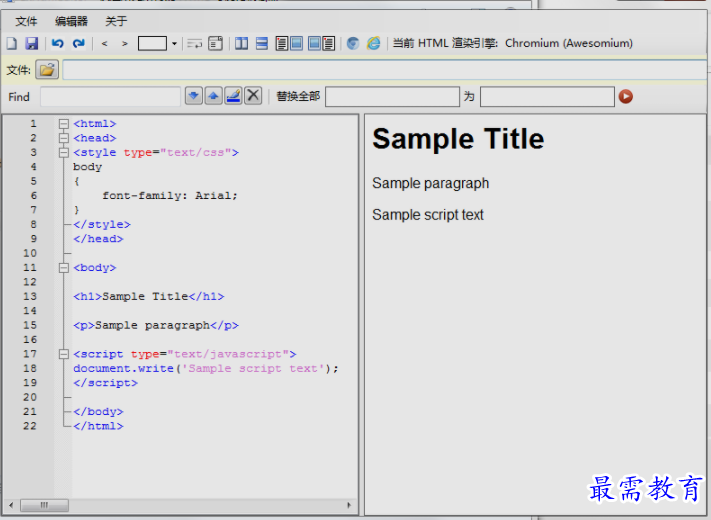Redo the last undone edit
Screen dimensions: 711x520
click(79, 44)
